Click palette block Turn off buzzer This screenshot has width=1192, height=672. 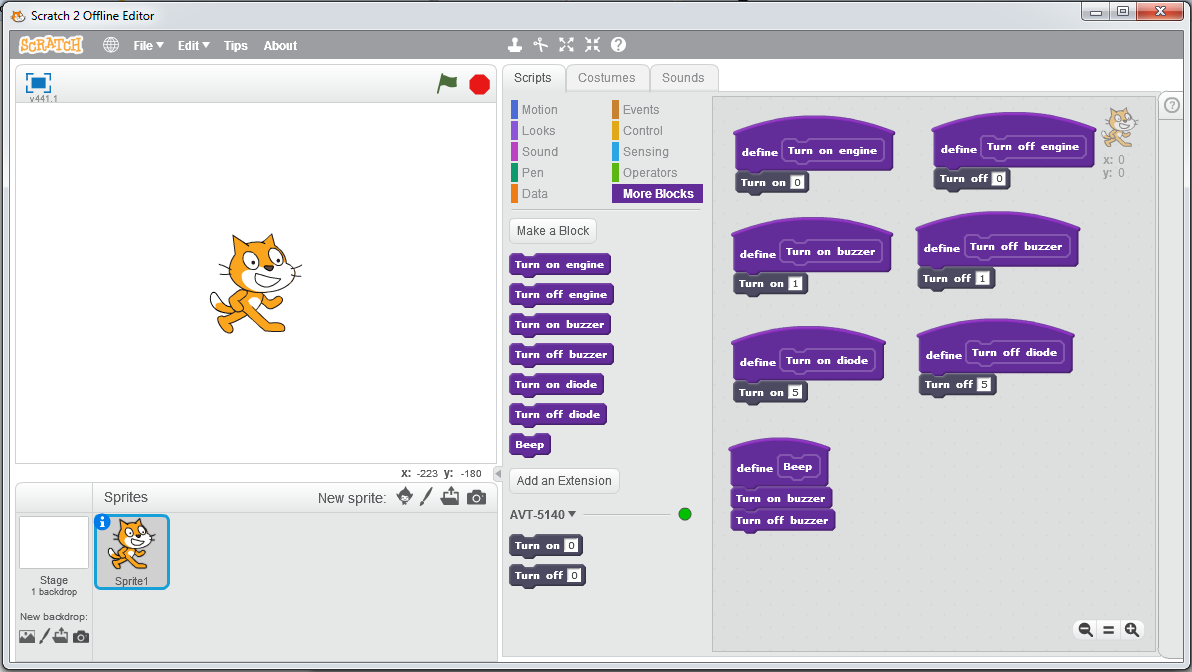[x=561, y=354]
